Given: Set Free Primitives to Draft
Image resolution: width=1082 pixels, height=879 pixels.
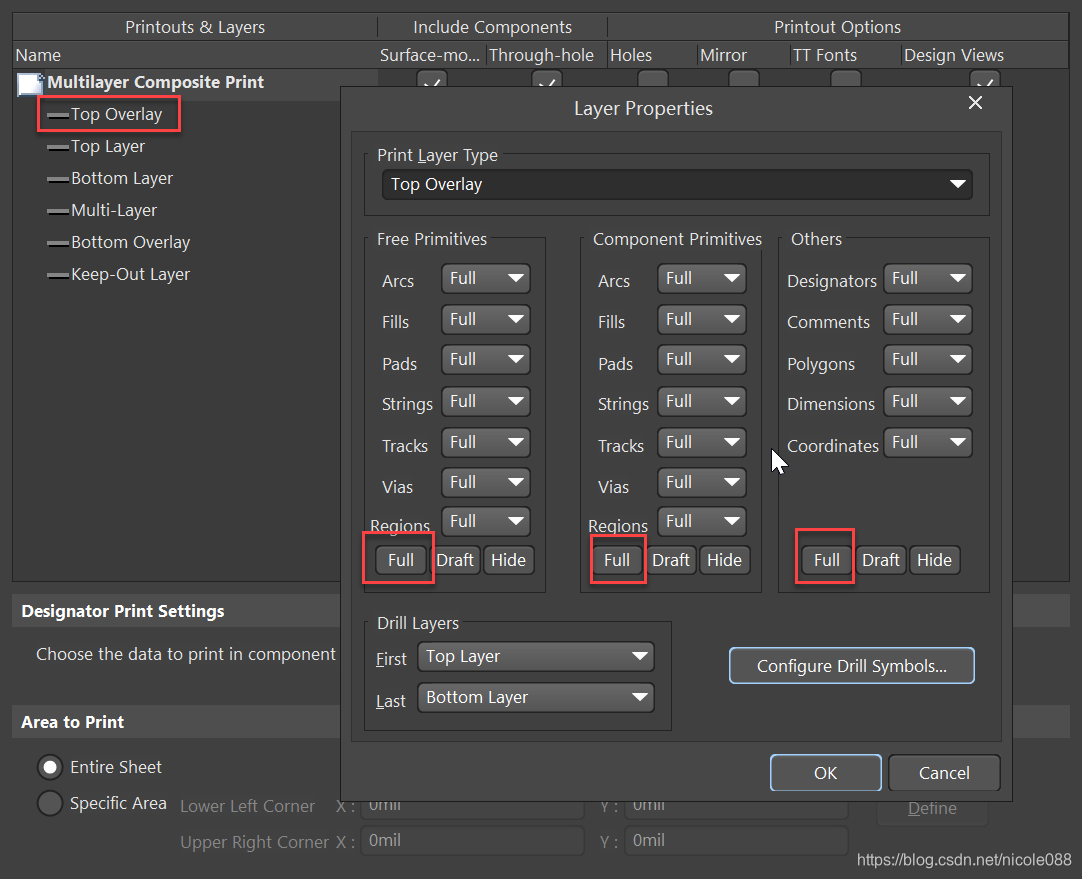Looking at the screenshot, I should tap(455, 560).
